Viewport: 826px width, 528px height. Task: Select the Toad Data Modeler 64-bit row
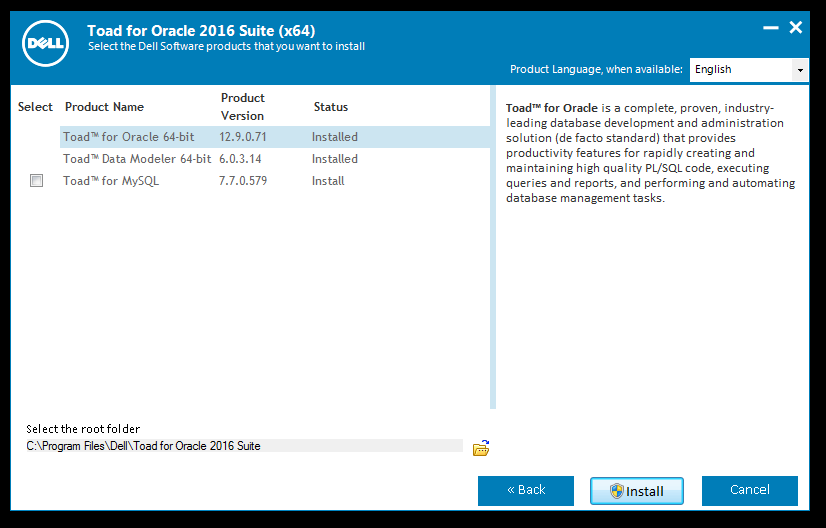click(137, 159)
